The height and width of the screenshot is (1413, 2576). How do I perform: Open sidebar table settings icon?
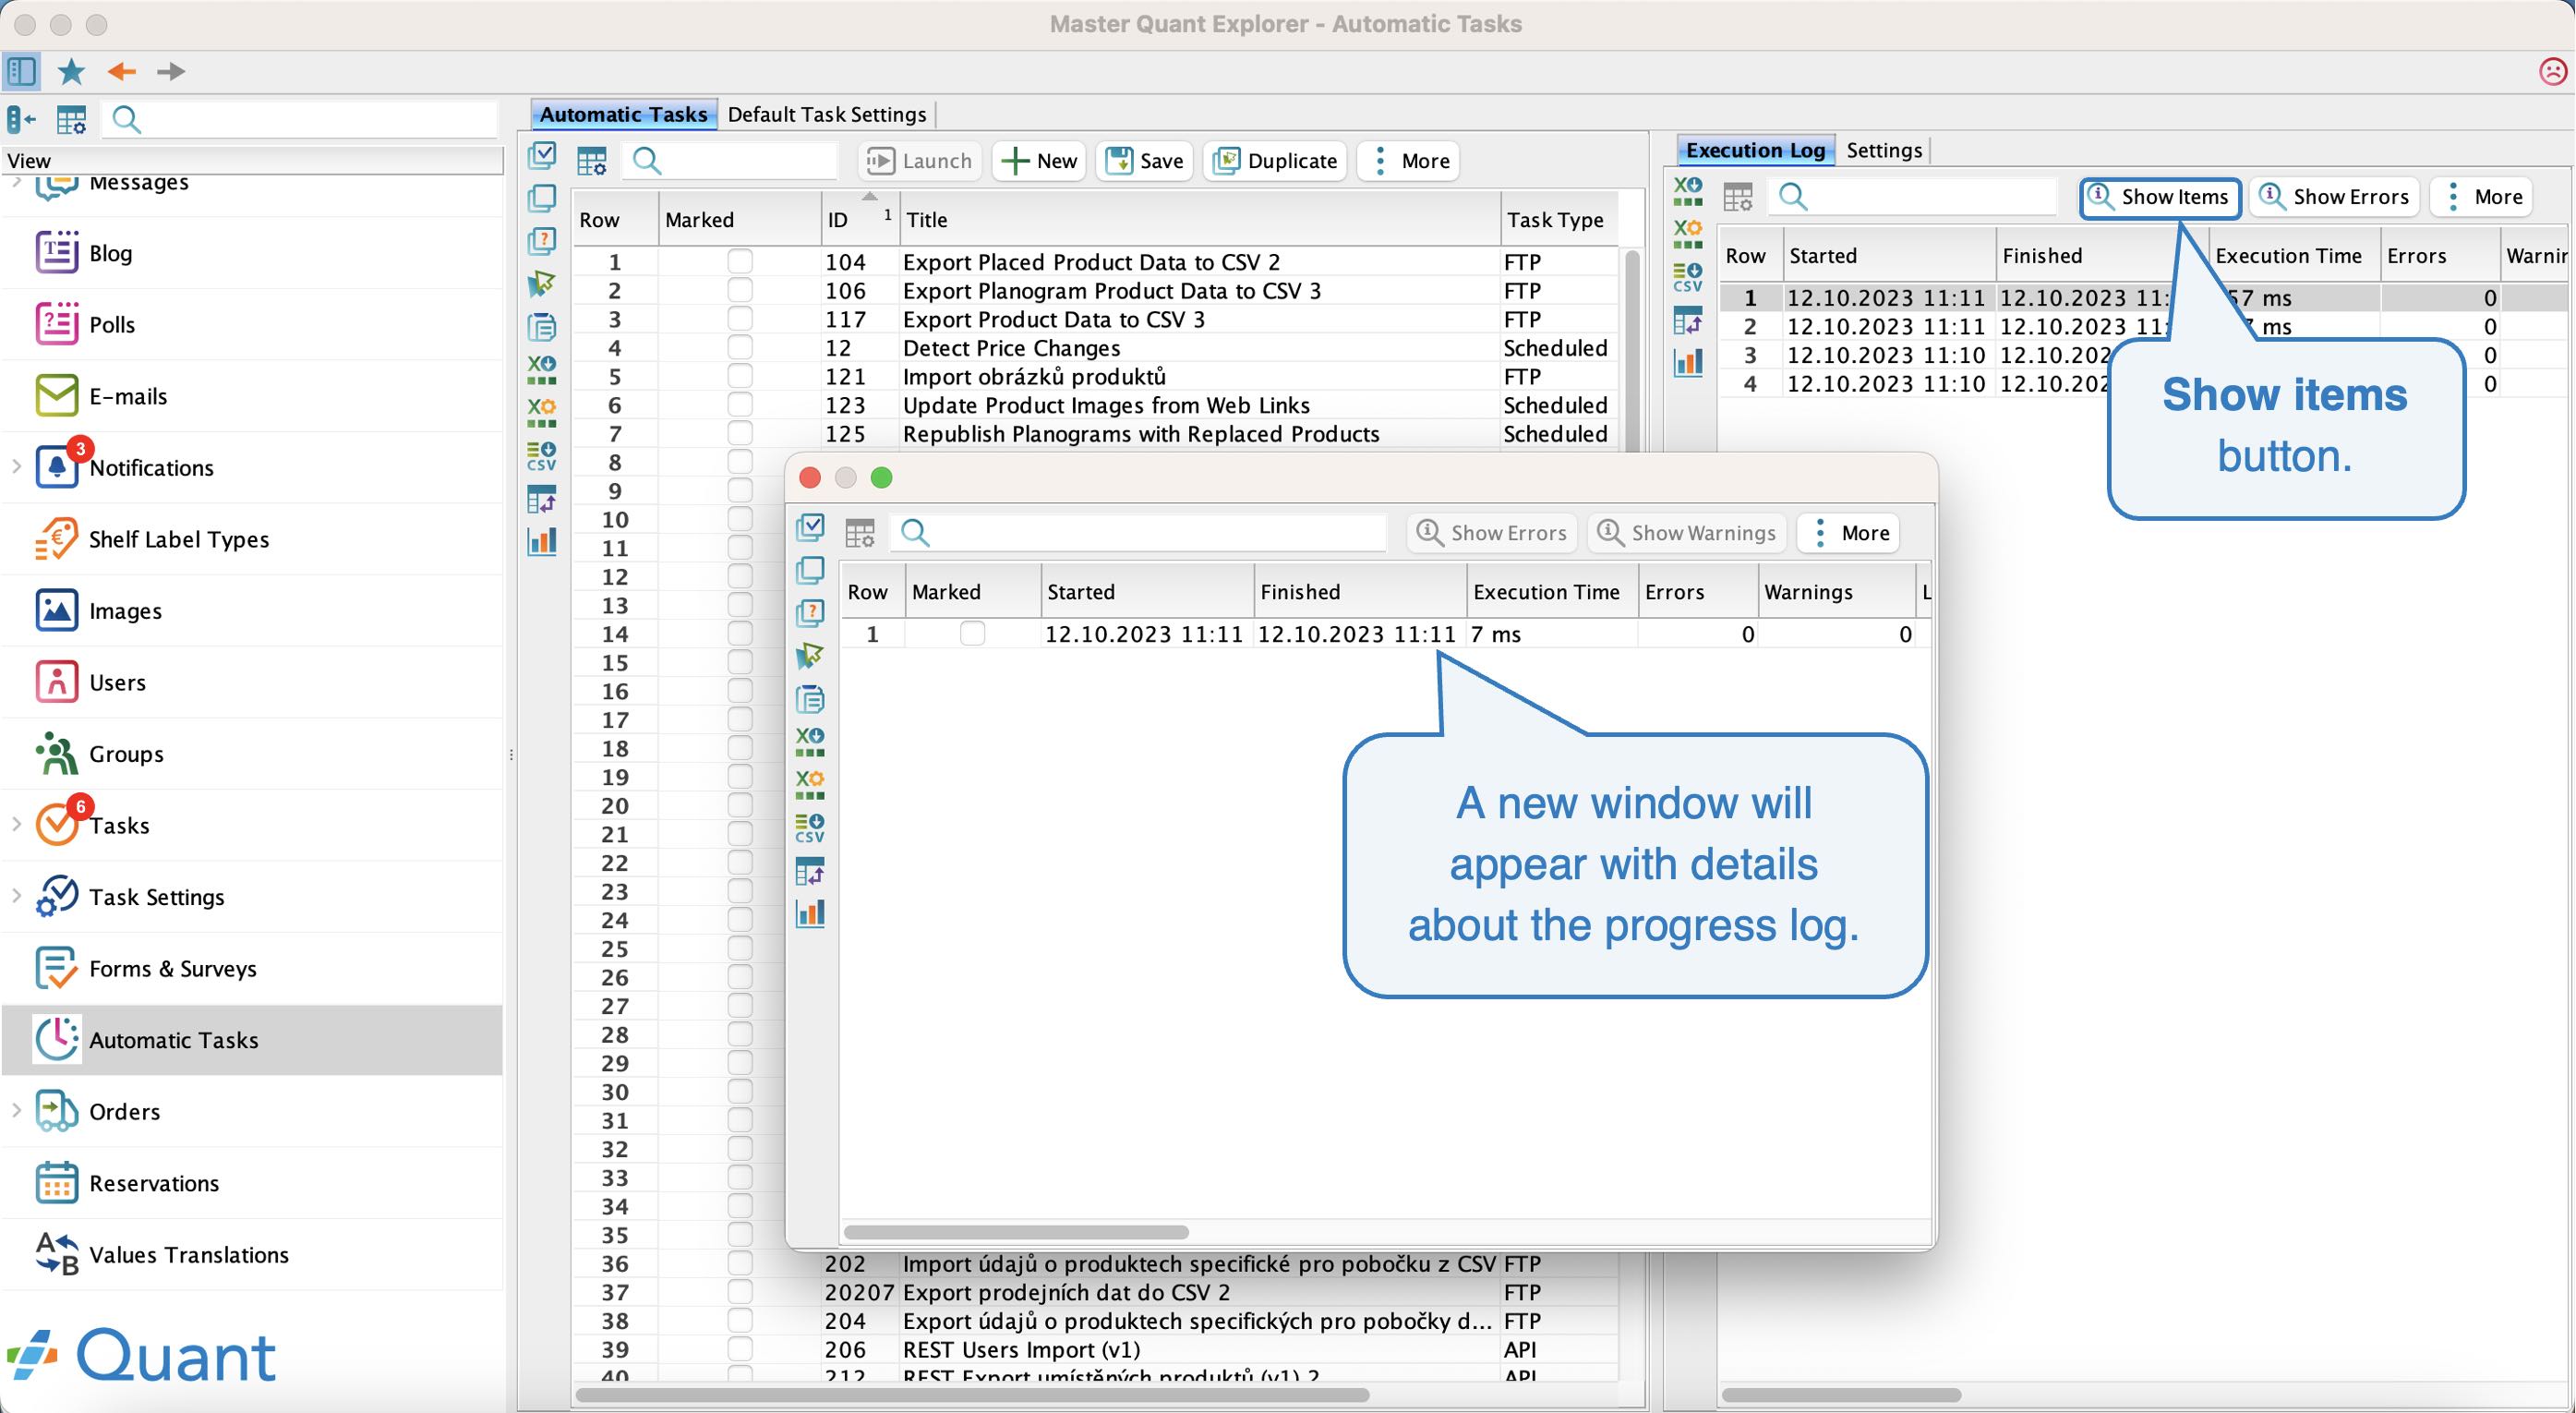coord(71,120)
